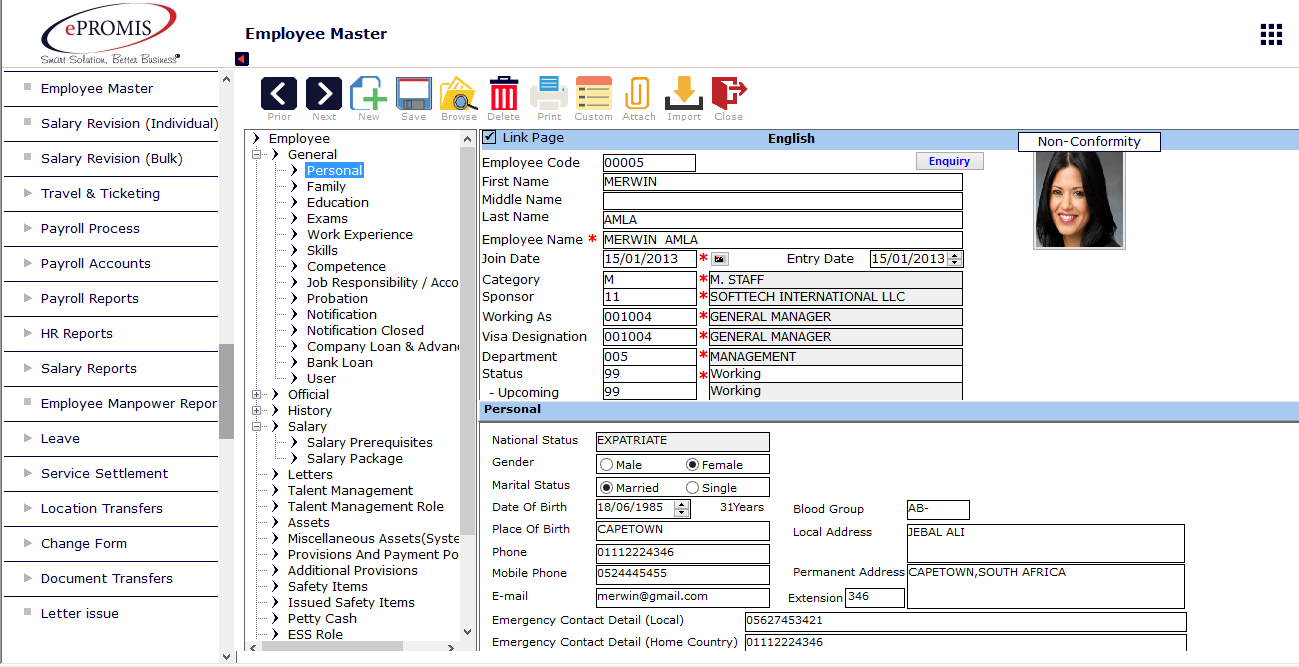Click the Enquiry button

click(x=948, y=161)
